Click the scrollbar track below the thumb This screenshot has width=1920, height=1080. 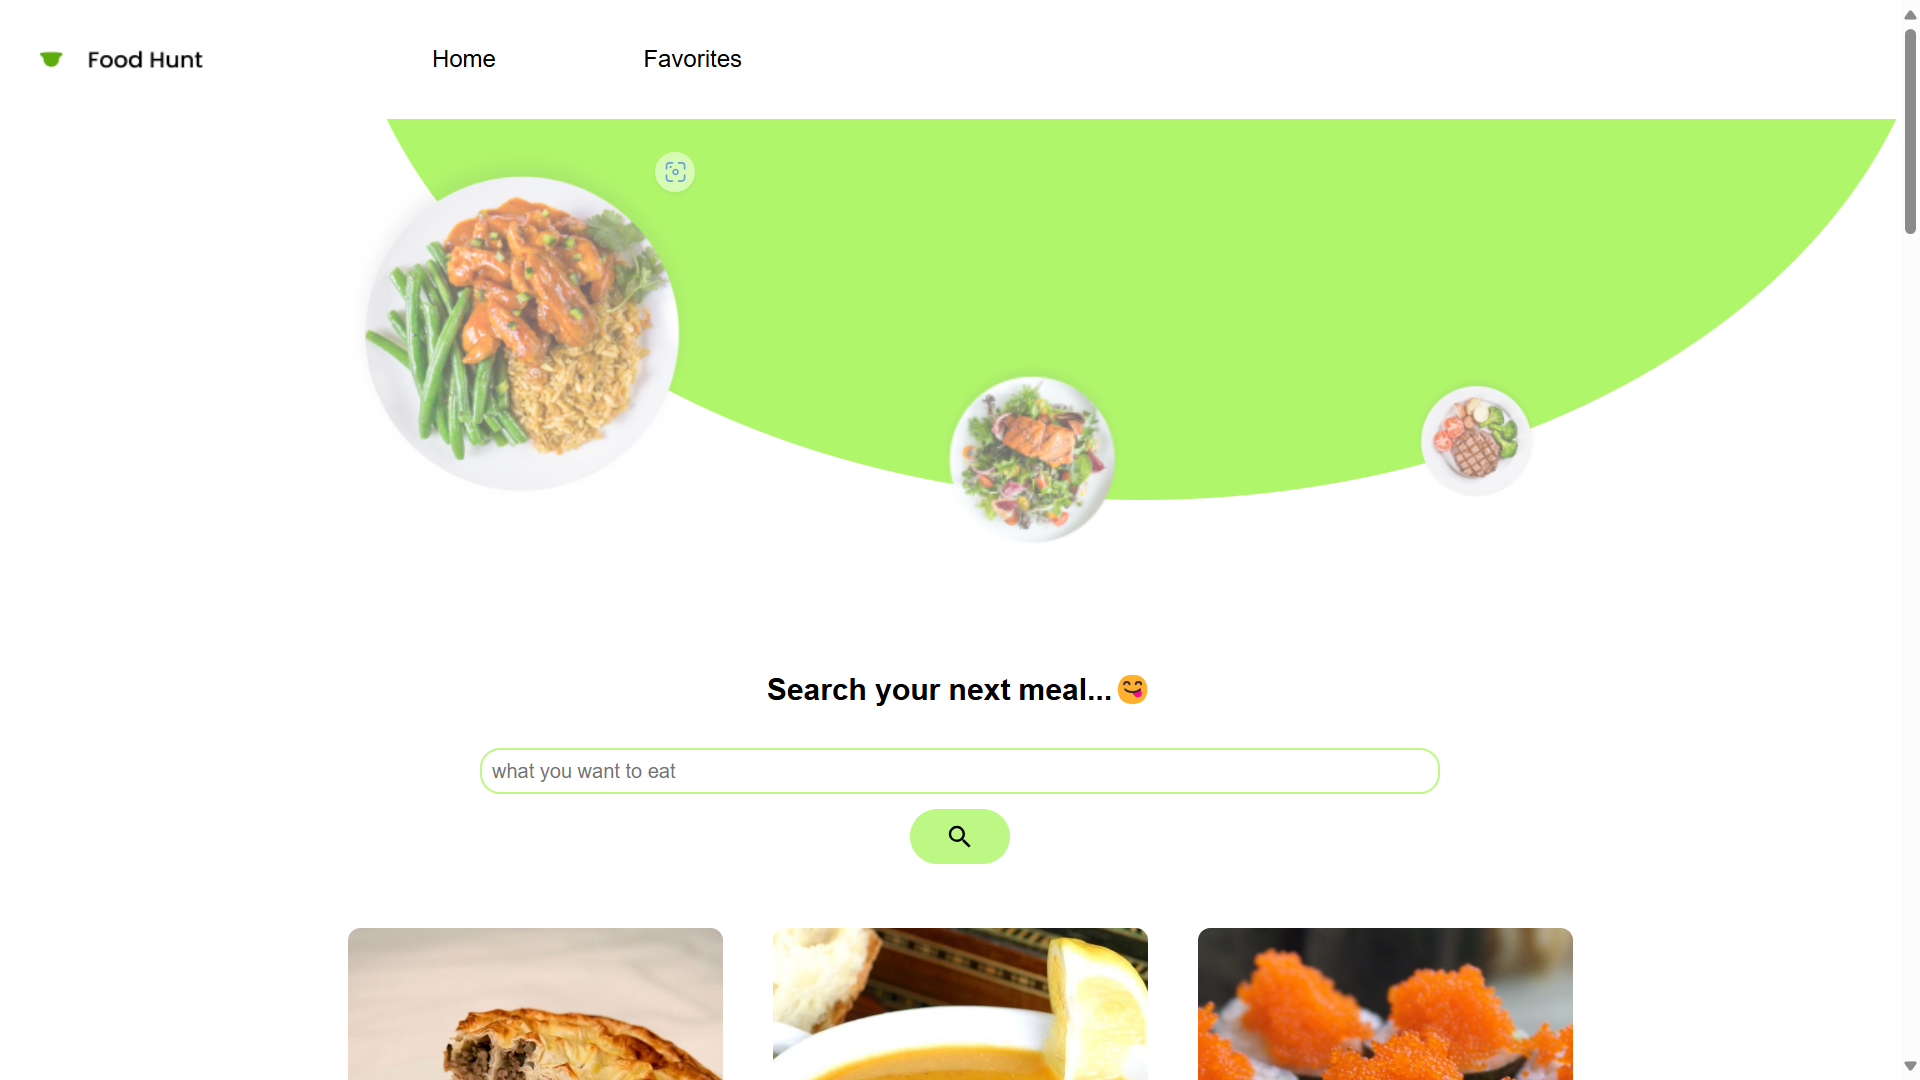click(x=1910, y=645)
